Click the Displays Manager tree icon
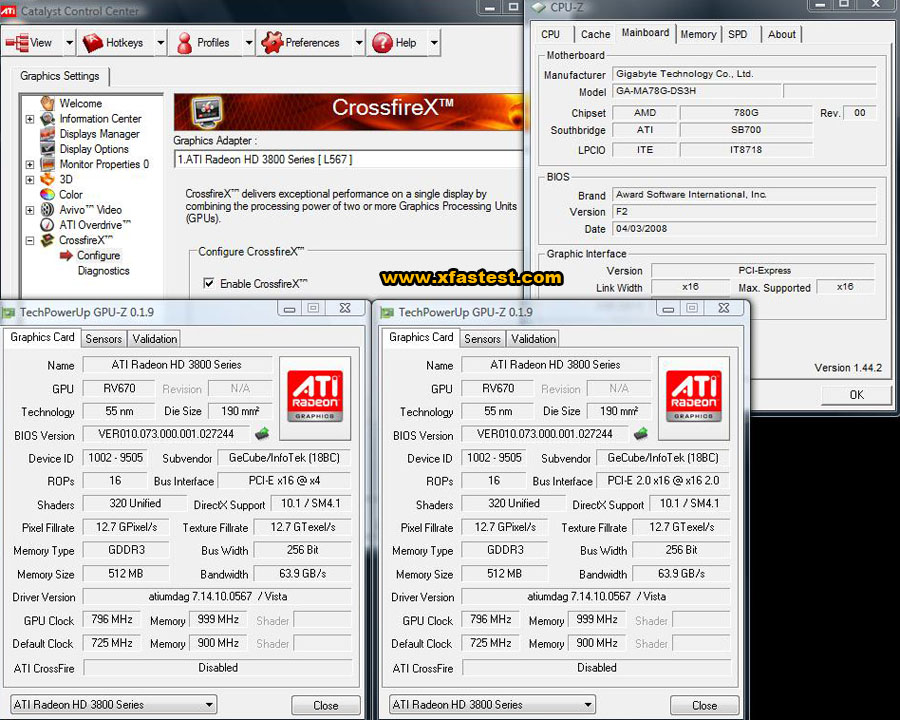The width and height of the screenshot is (900, 720). click(48, 134)
